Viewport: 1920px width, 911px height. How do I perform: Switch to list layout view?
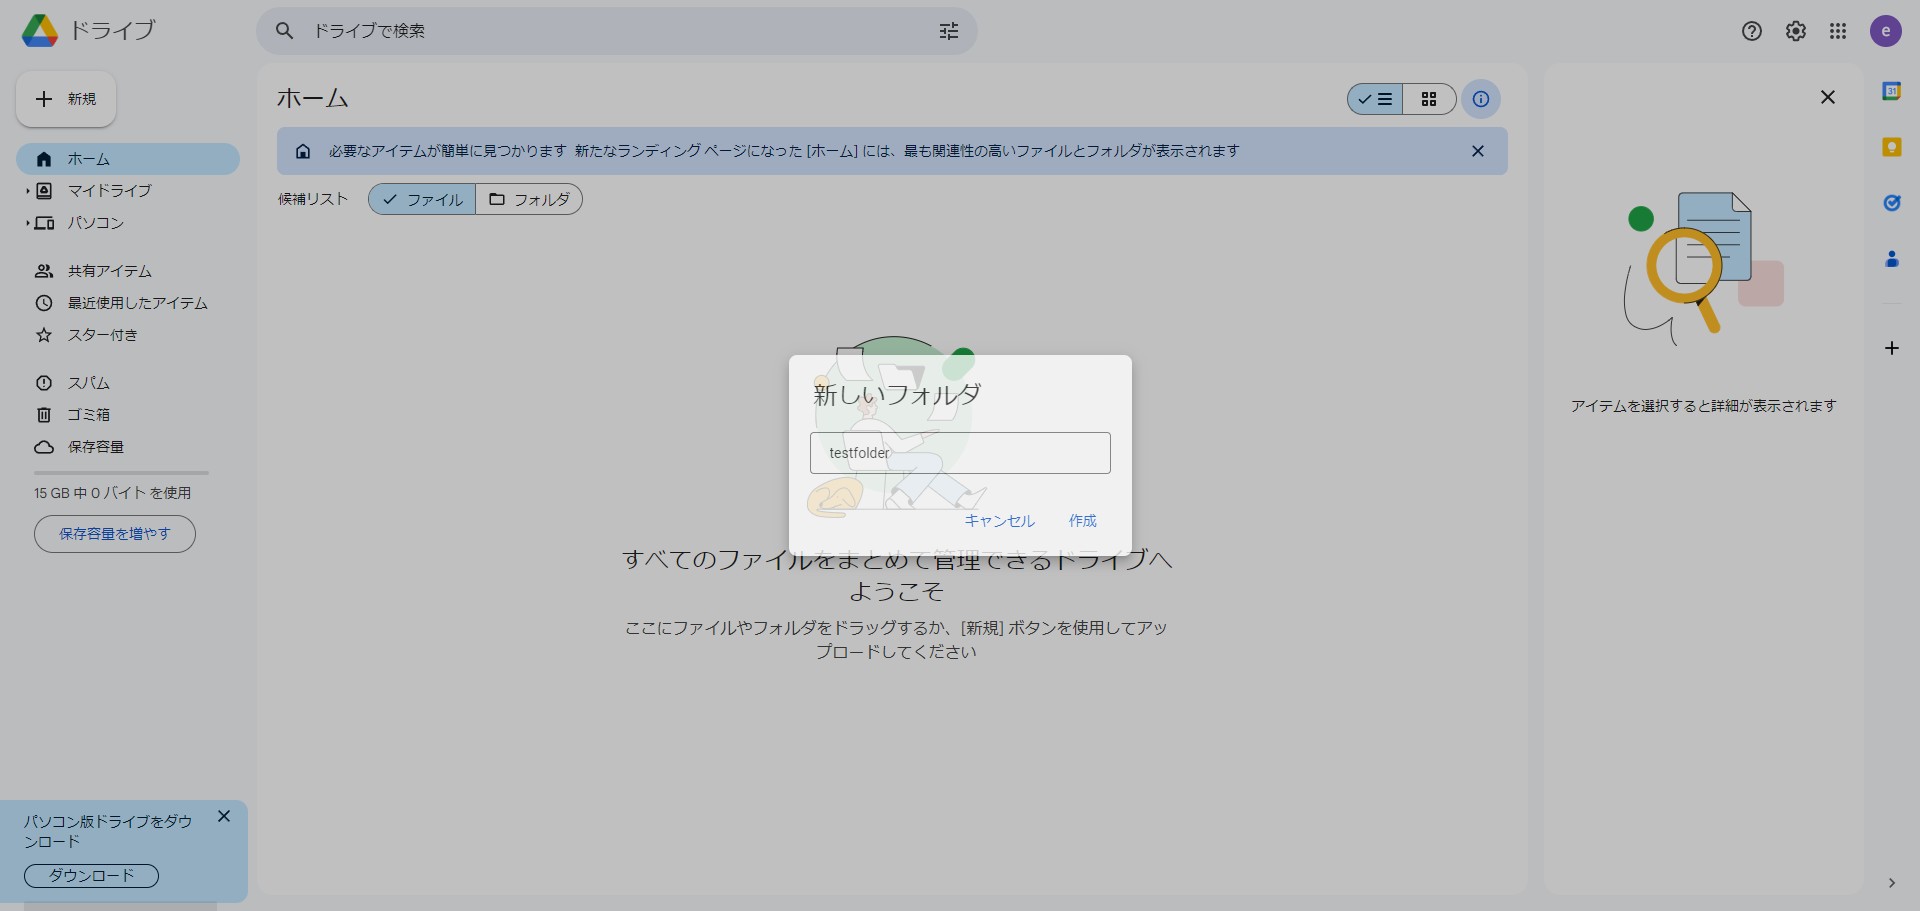coord(1375,99)
